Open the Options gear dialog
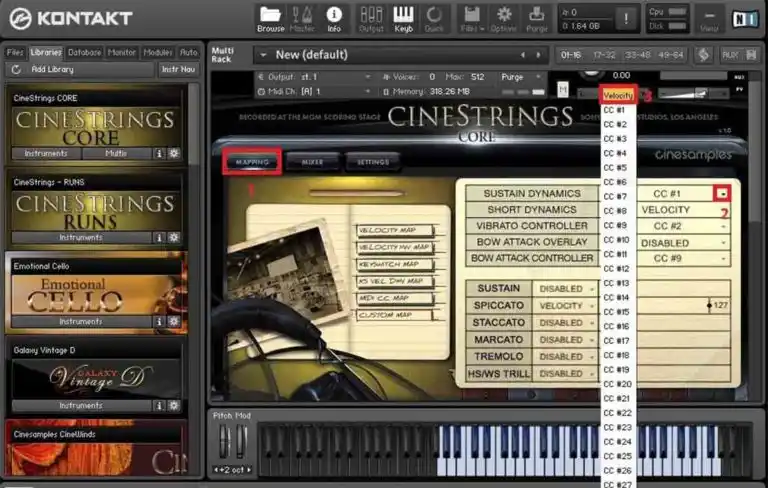The width and height of the screenshot is (768, 488). pyautogui.click(x=504, y=19)
